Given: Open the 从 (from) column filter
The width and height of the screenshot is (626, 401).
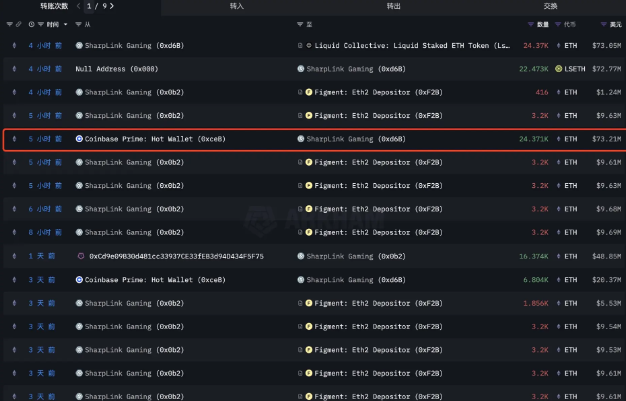Looking at the screenshot, I should (77, 23).
